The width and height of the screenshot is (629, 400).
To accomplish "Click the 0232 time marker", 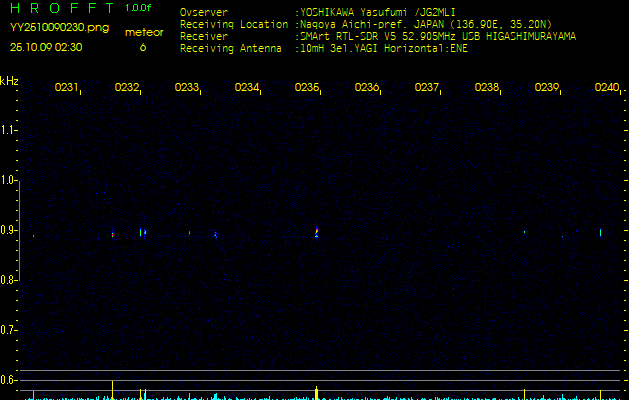I will click(127, 87).
